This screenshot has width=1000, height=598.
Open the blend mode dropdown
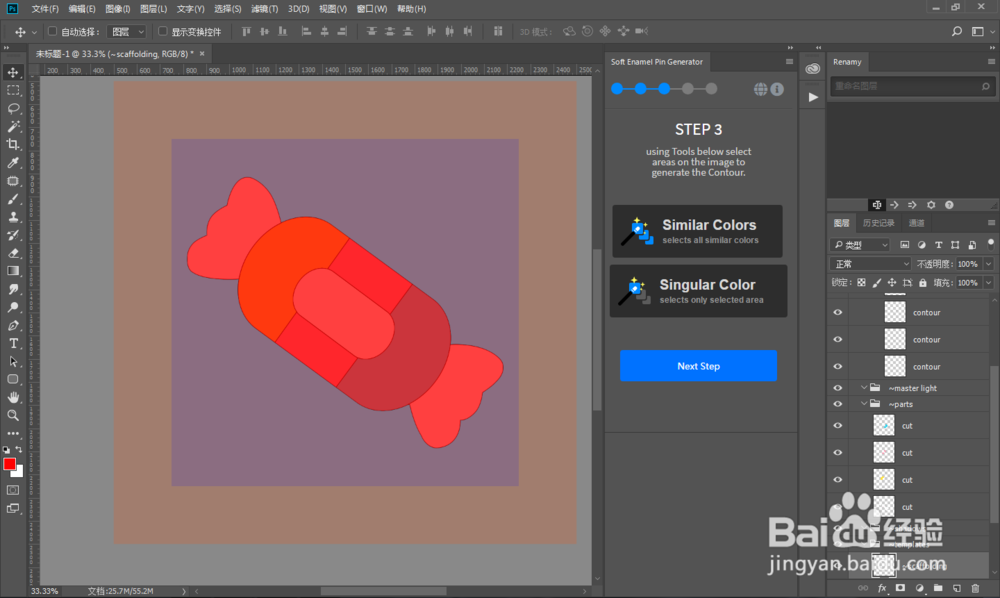(x=871, y=264)
